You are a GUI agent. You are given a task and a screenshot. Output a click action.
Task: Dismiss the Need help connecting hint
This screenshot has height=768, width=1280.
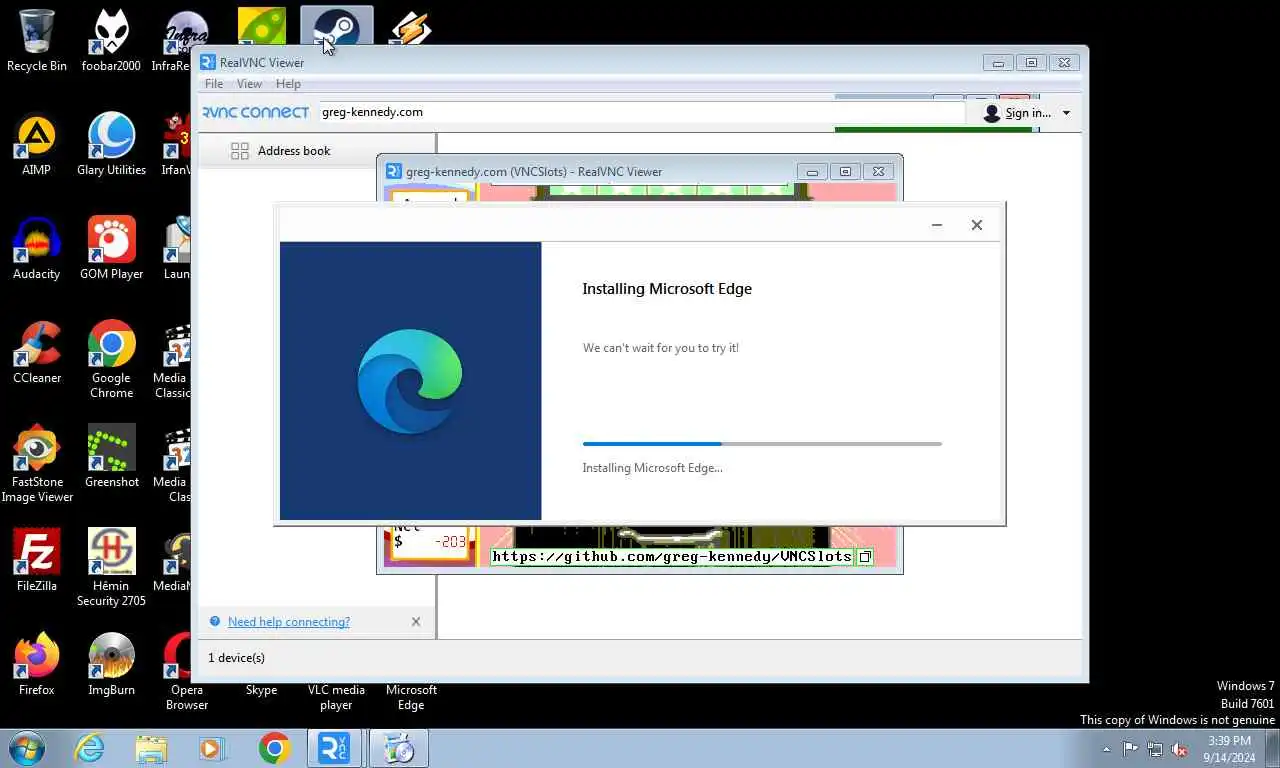tap(416, 622)
